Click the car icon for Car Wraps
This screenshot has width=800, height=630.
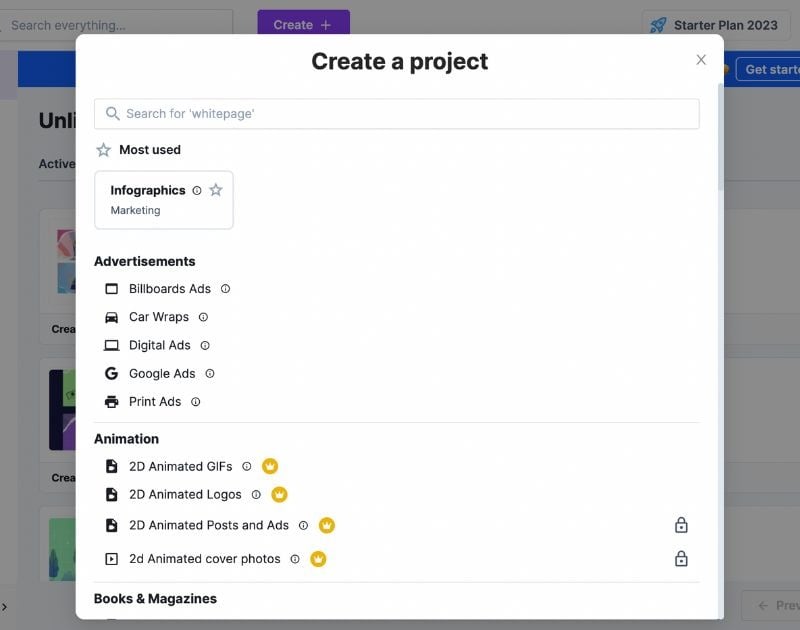111,317
